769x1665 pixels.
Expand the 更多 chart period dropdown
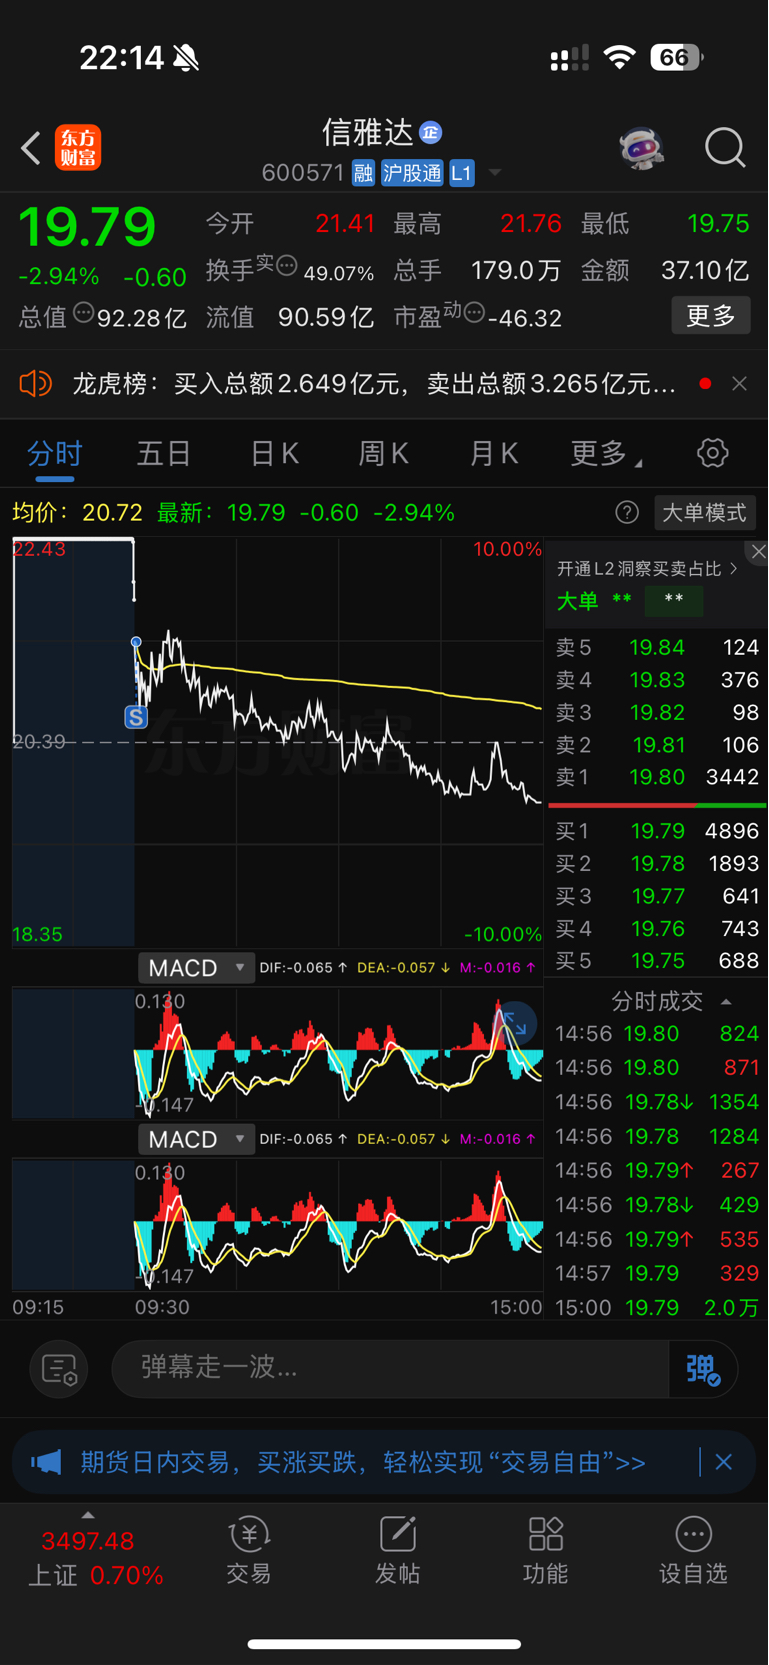pos(606,454)
